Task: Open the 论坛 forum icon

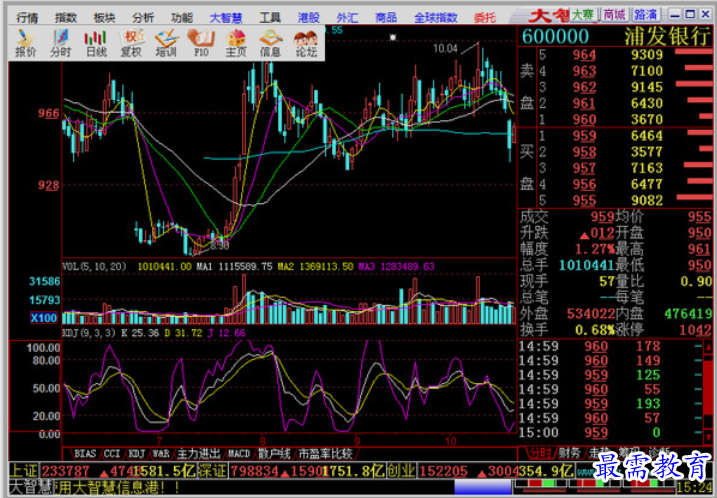Action: tap(306, 43)
